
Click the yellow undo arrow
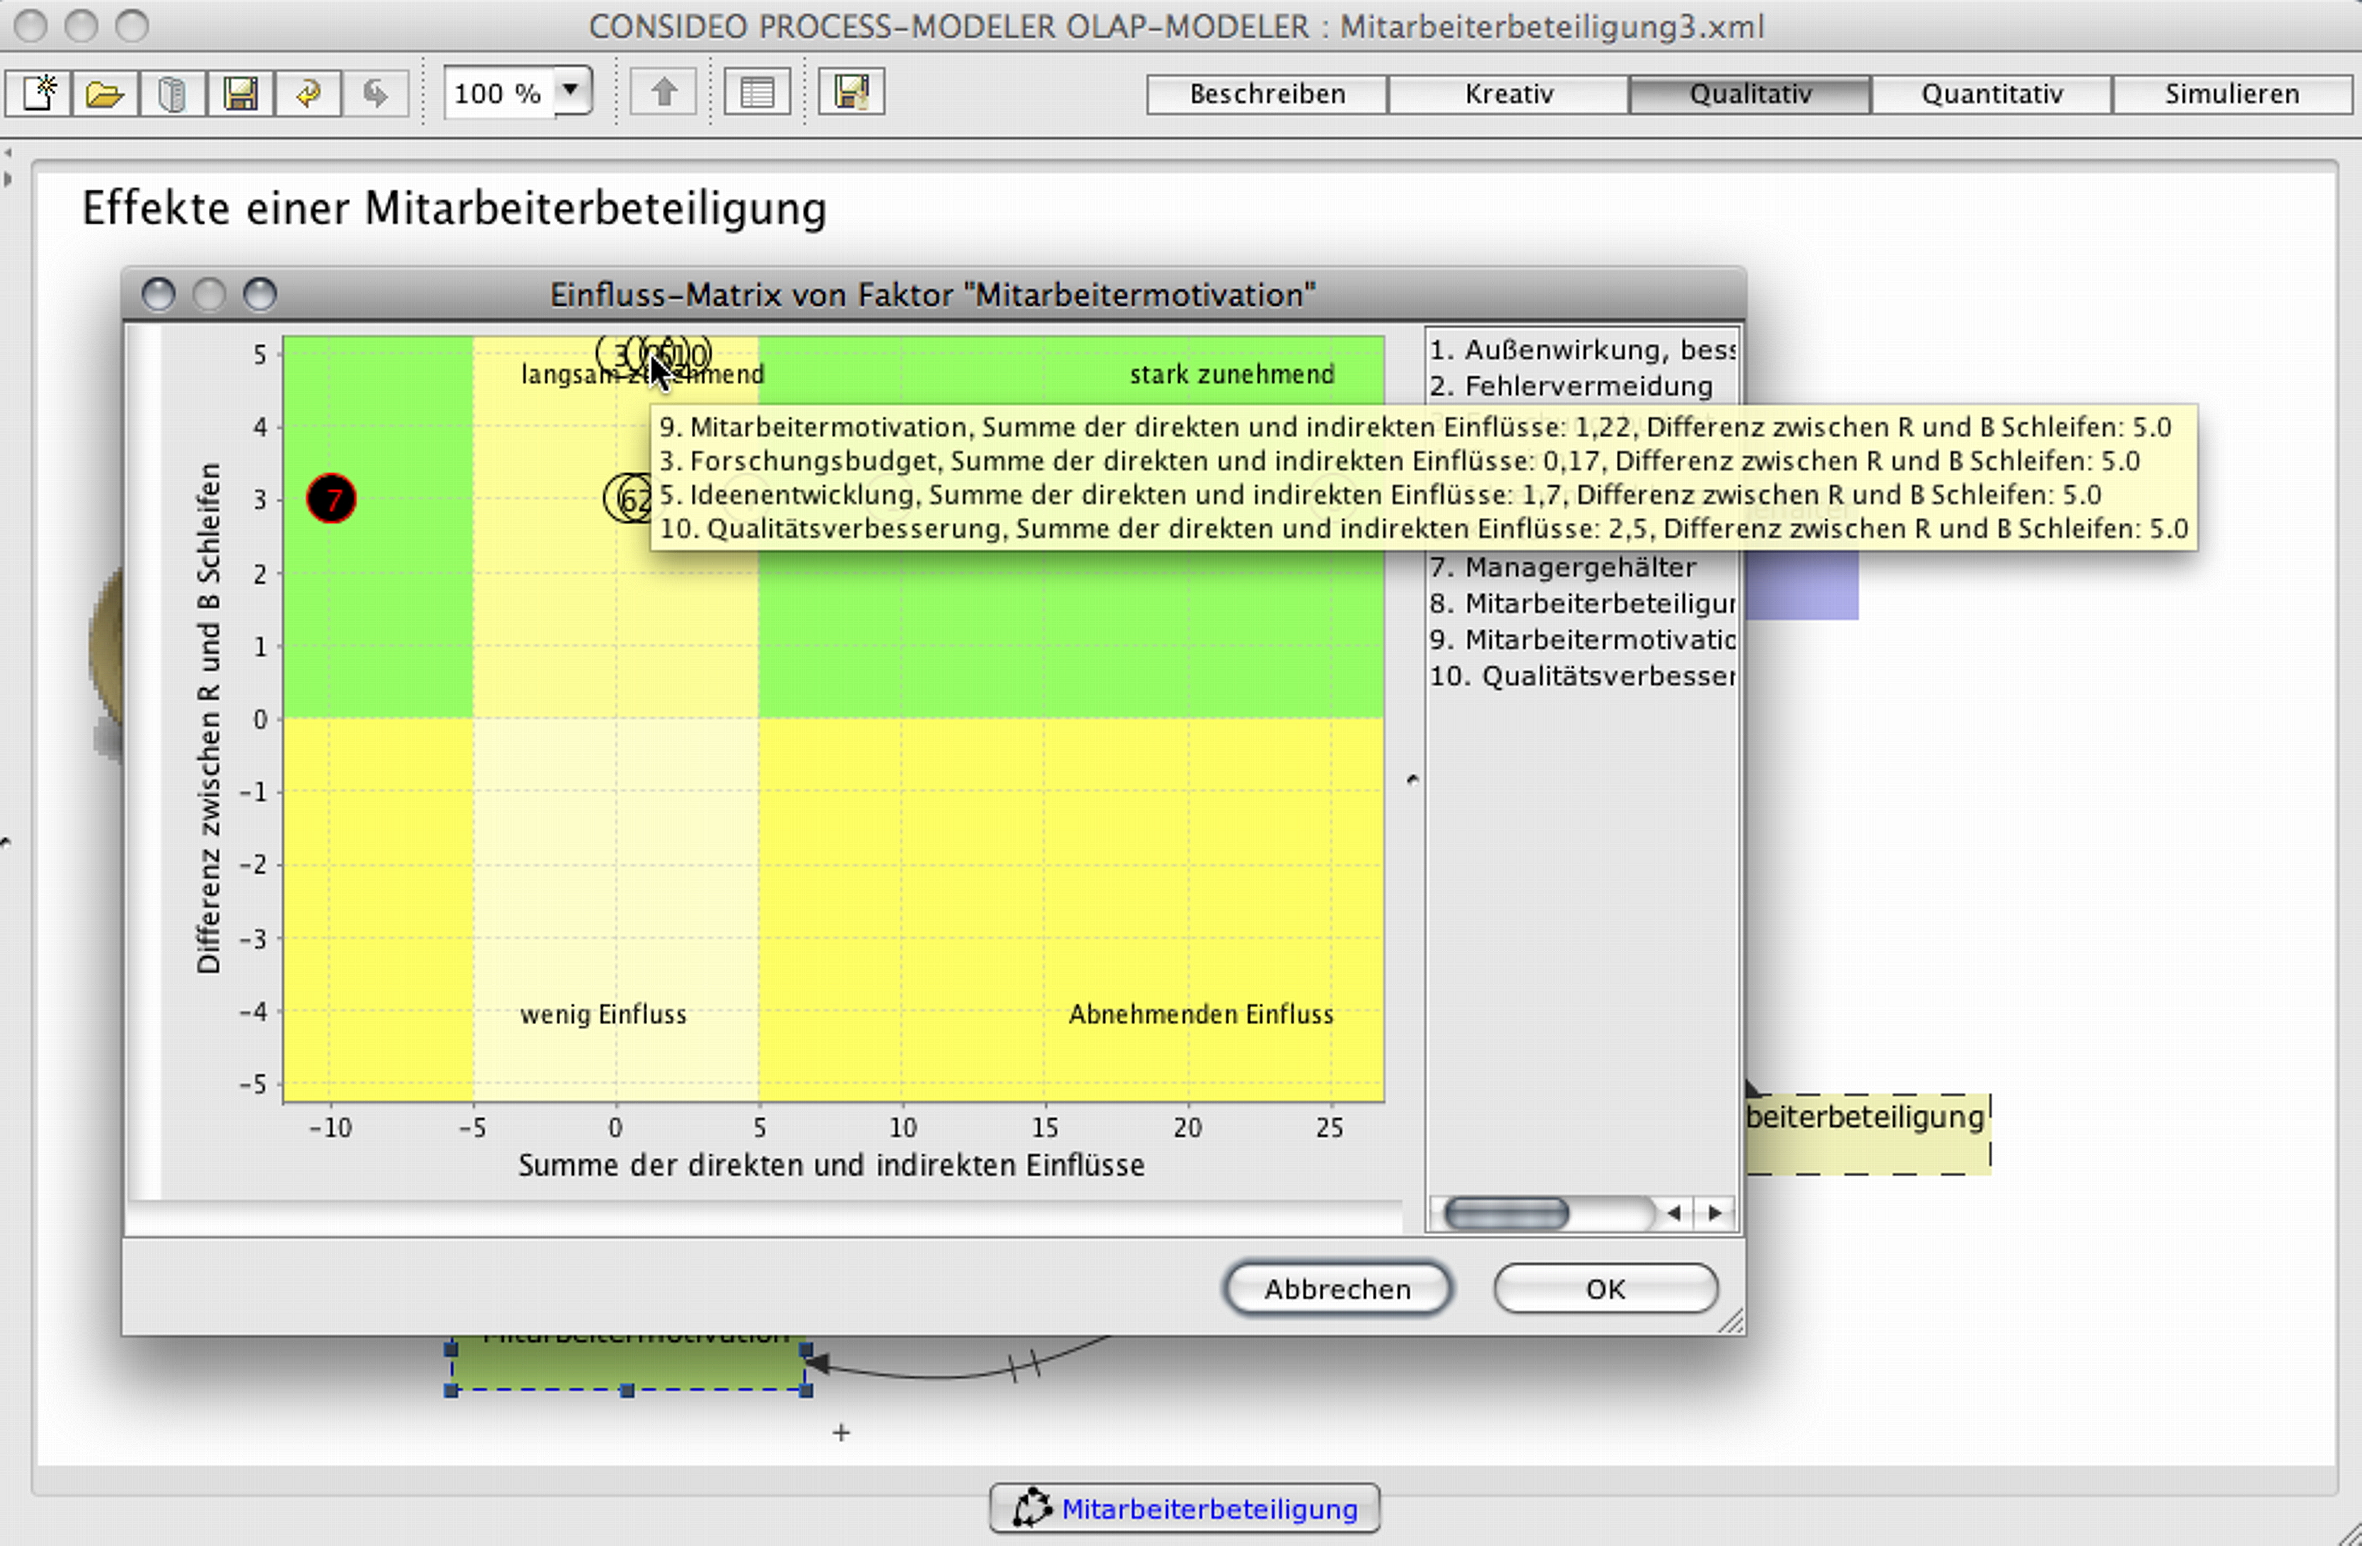tap(308, 93)
